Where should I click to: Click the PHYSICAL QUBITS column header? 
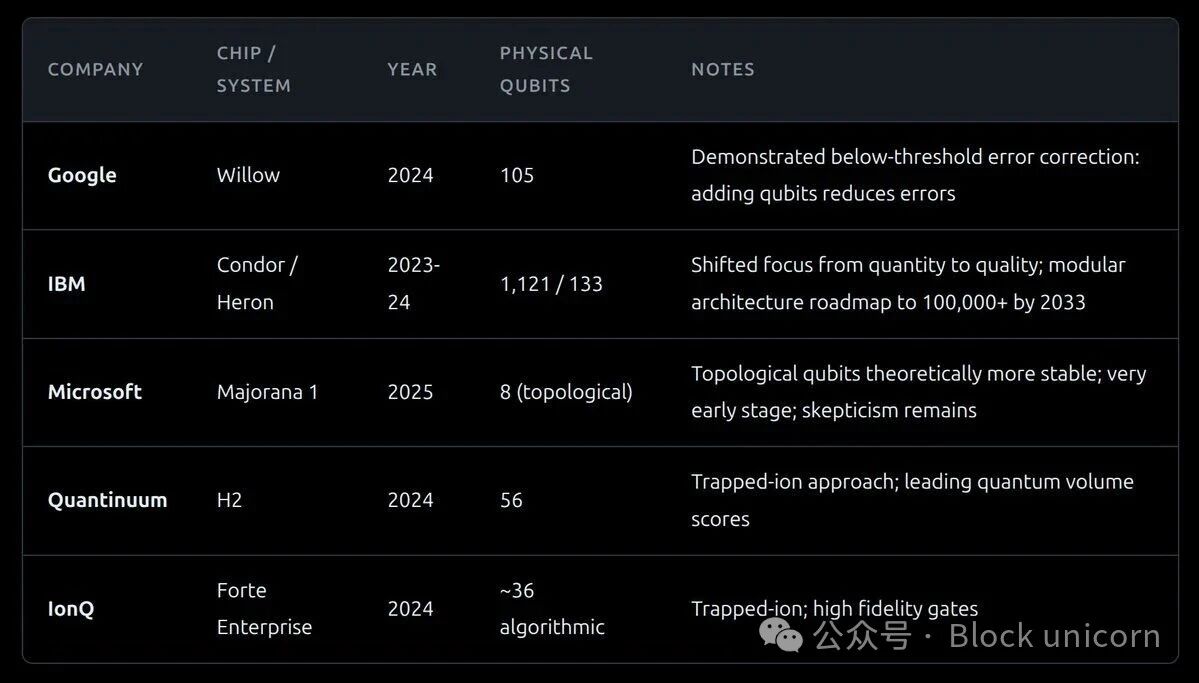pyautogui.click(x=546, y=69)
